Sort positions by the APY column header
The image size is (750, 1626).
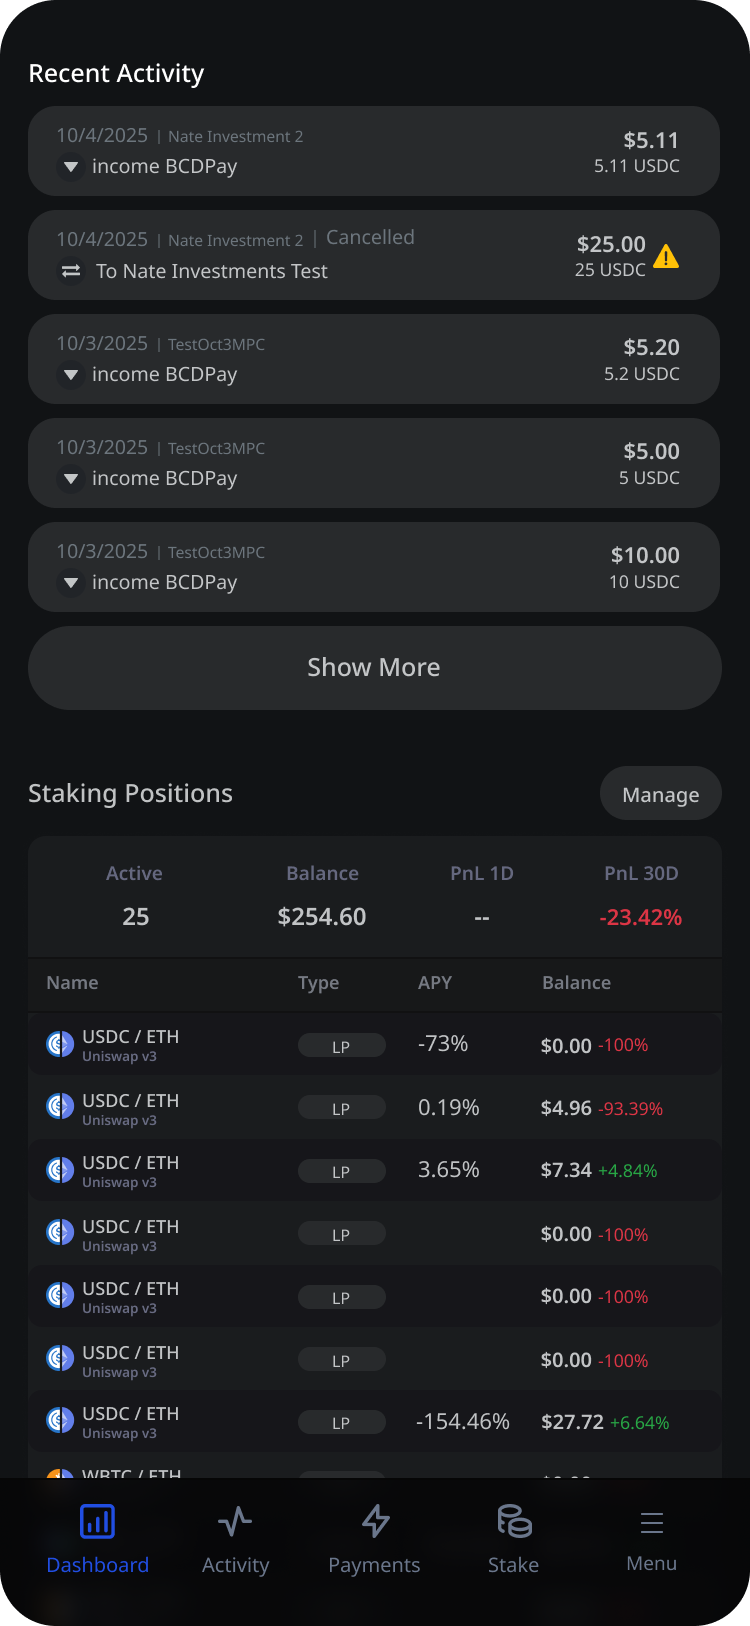[435, 983]
